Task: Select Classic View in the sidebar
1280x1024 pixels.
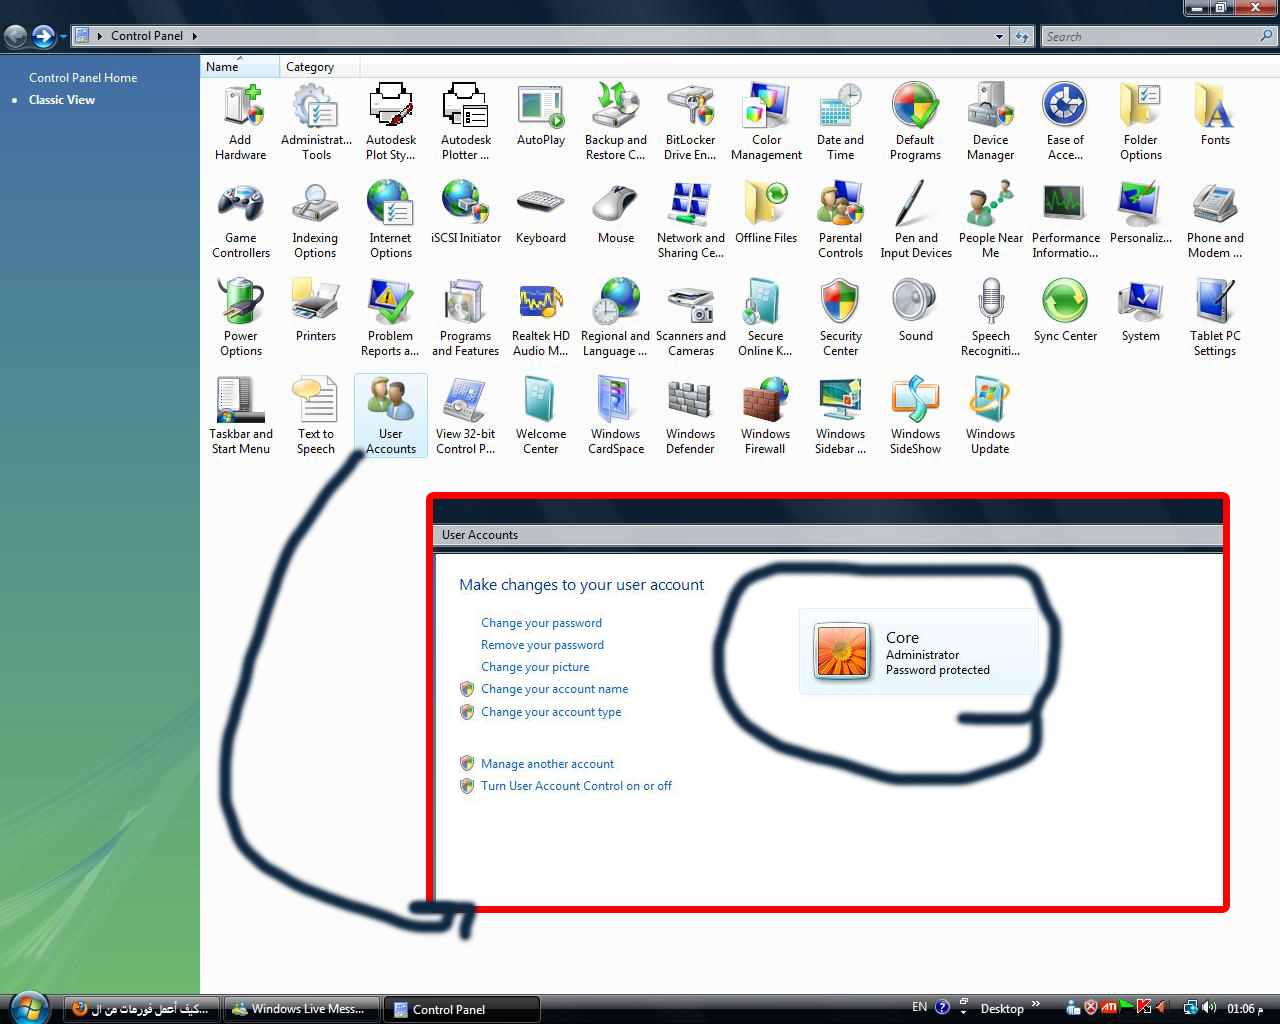Action: click(62, 100)
